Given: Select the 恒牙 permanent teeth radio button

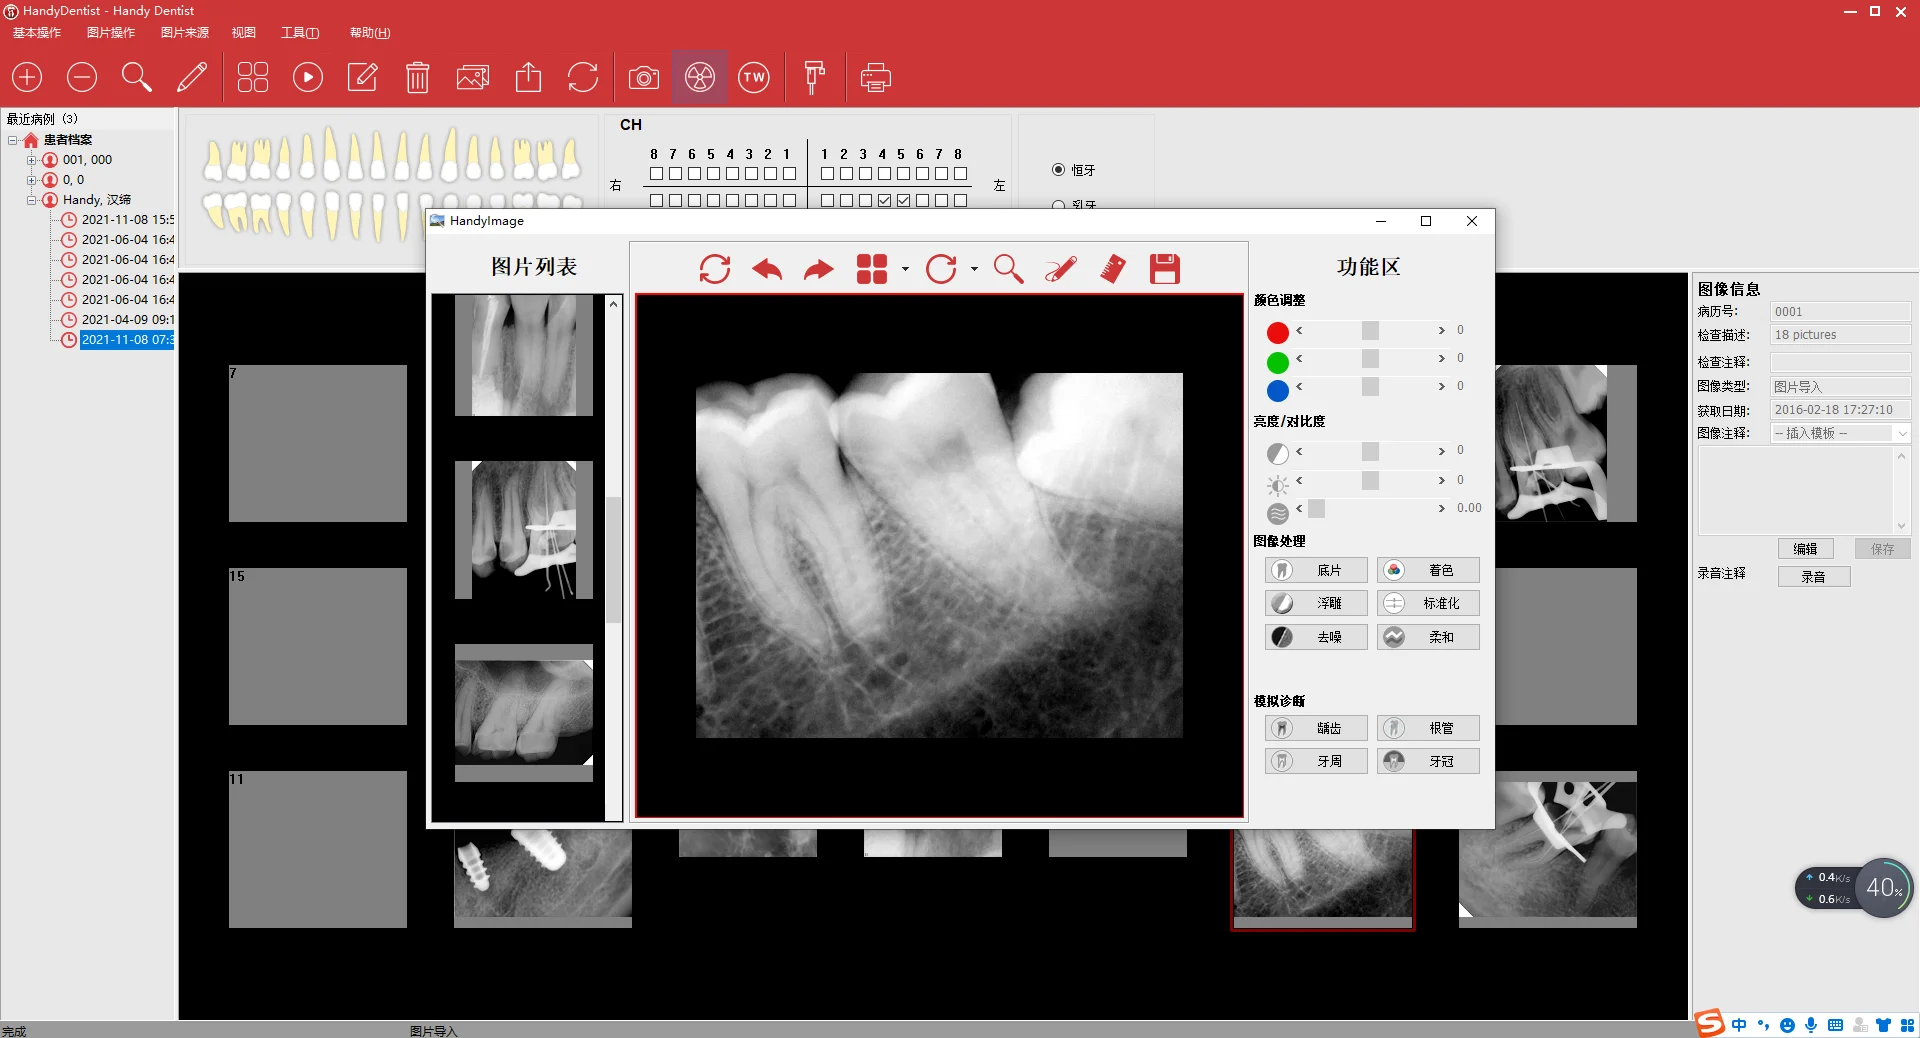Looking at the screenshot, I should click(x=1058, y=170).
